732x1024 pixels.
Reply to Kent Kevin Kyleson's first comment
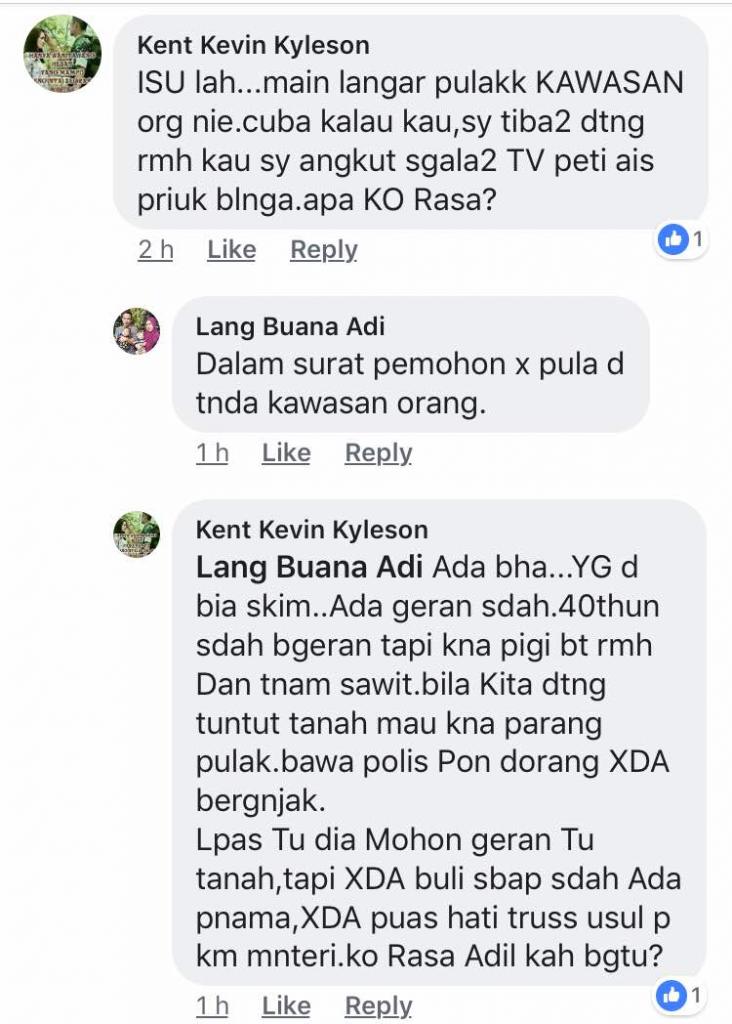click(324, 249)
